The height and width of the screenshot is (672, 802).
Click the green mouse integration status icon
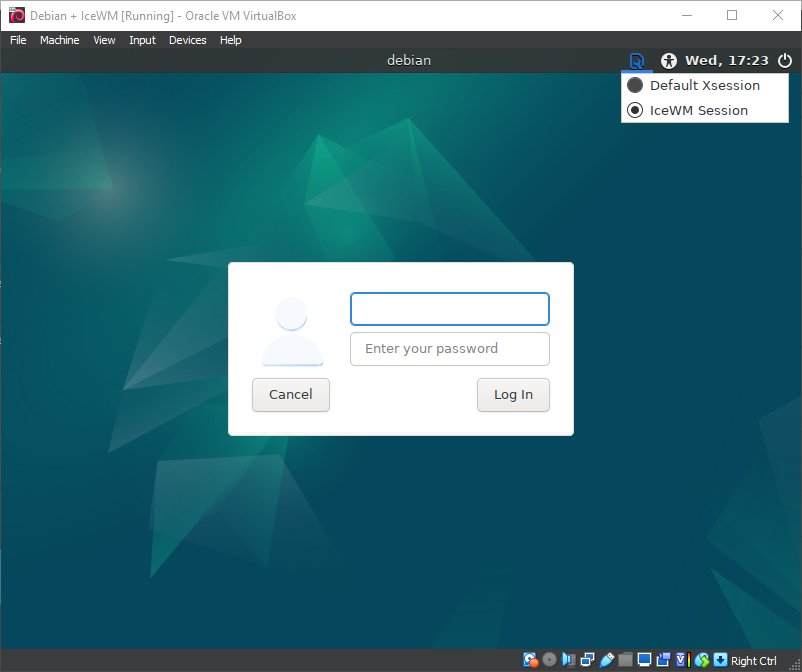point(701,660)
